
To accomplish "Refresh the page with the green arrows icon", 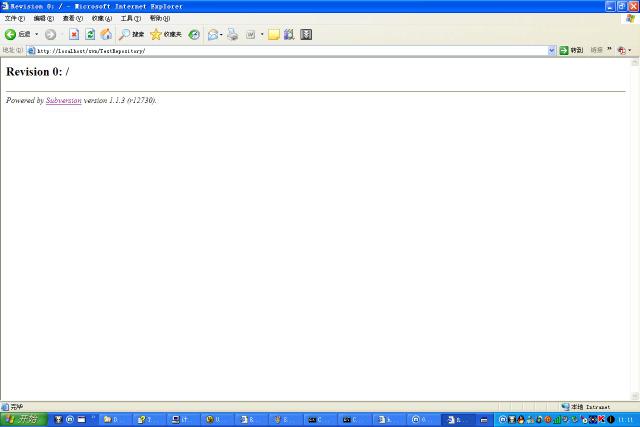I will [x=90, y=34].
